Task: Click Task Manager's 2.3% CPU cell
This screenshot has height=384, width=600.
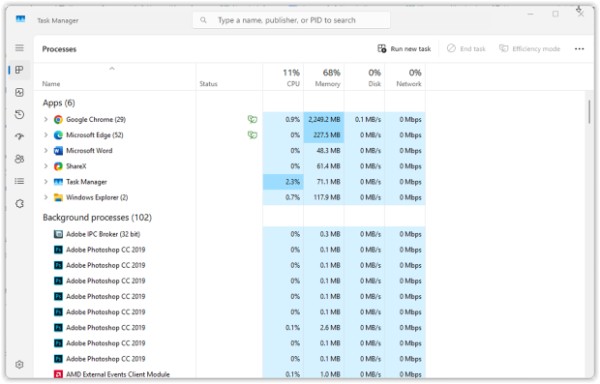Action: pyautogui.click(x=283, y=182)
